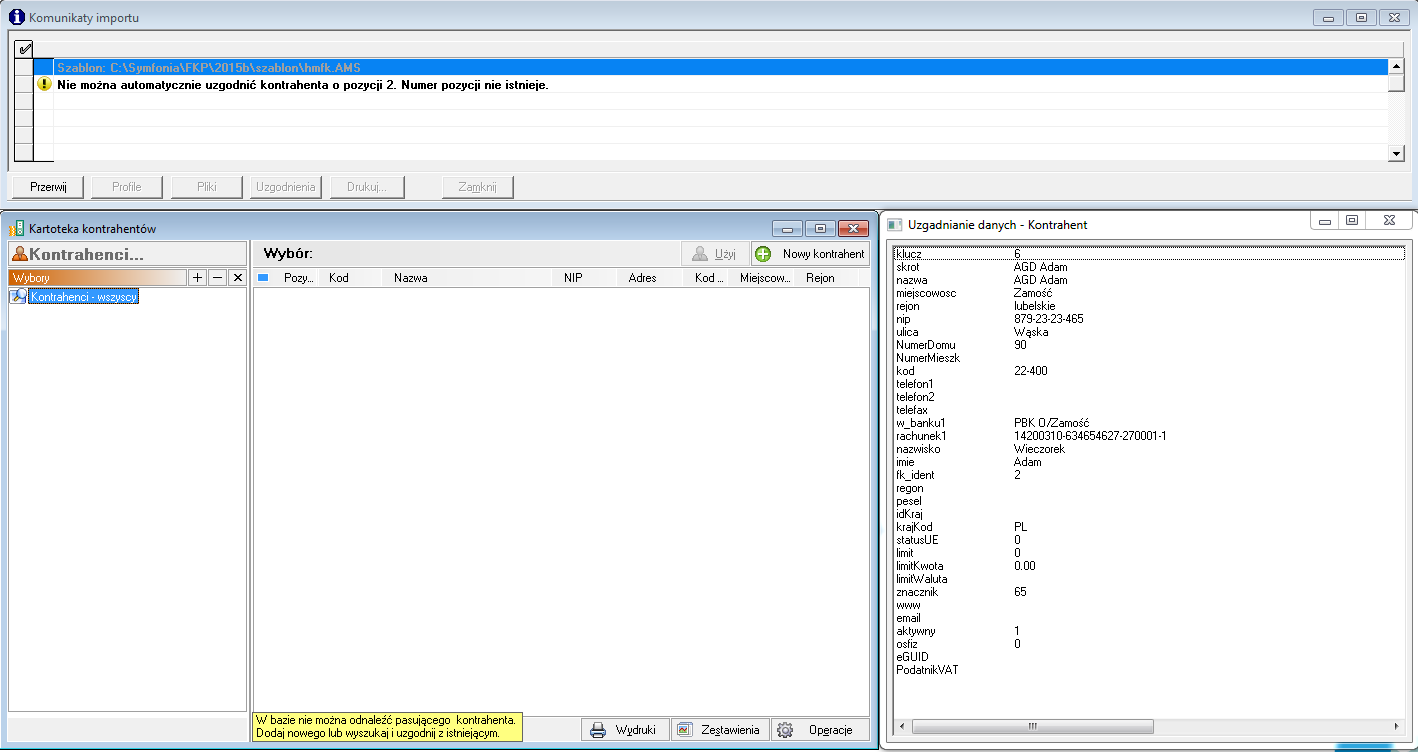This screenshot has height=752, width=1418.
Task: Sort by Adres column header
Action: coord(652,278)
